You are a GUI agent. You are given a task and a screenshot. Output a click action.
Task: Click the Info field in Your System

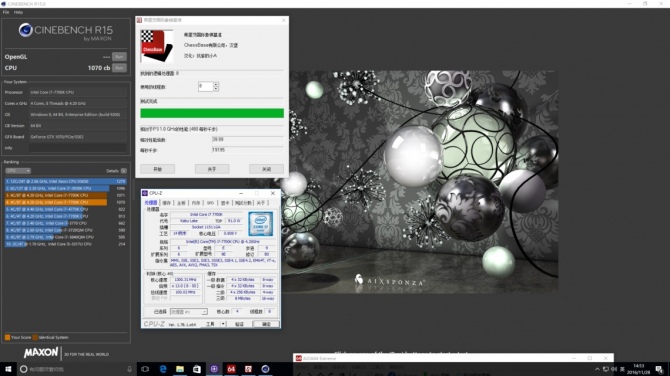click(x=77, y=148)
